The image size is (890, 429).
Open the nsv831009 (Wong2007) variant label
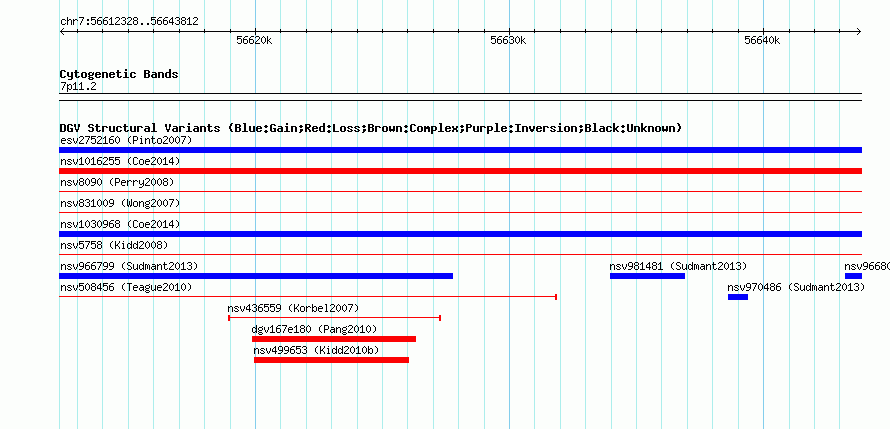(x=120, y=203)
